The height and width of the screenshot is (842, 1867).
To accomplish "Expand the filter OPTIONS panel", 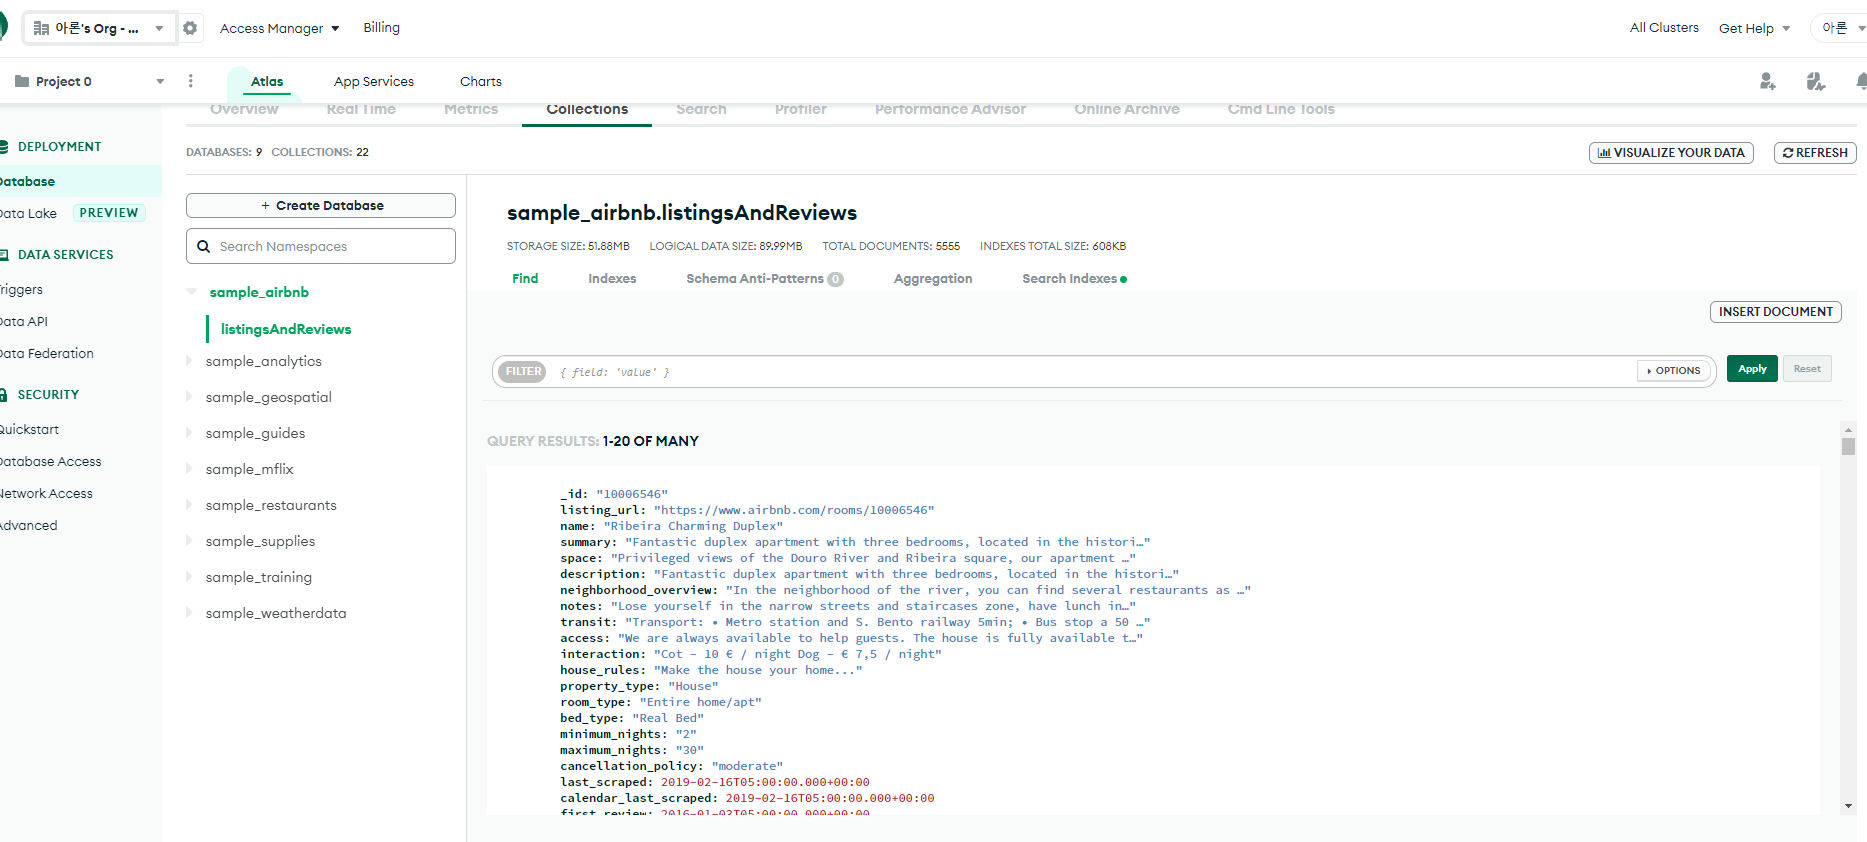I will point(1674,371).
